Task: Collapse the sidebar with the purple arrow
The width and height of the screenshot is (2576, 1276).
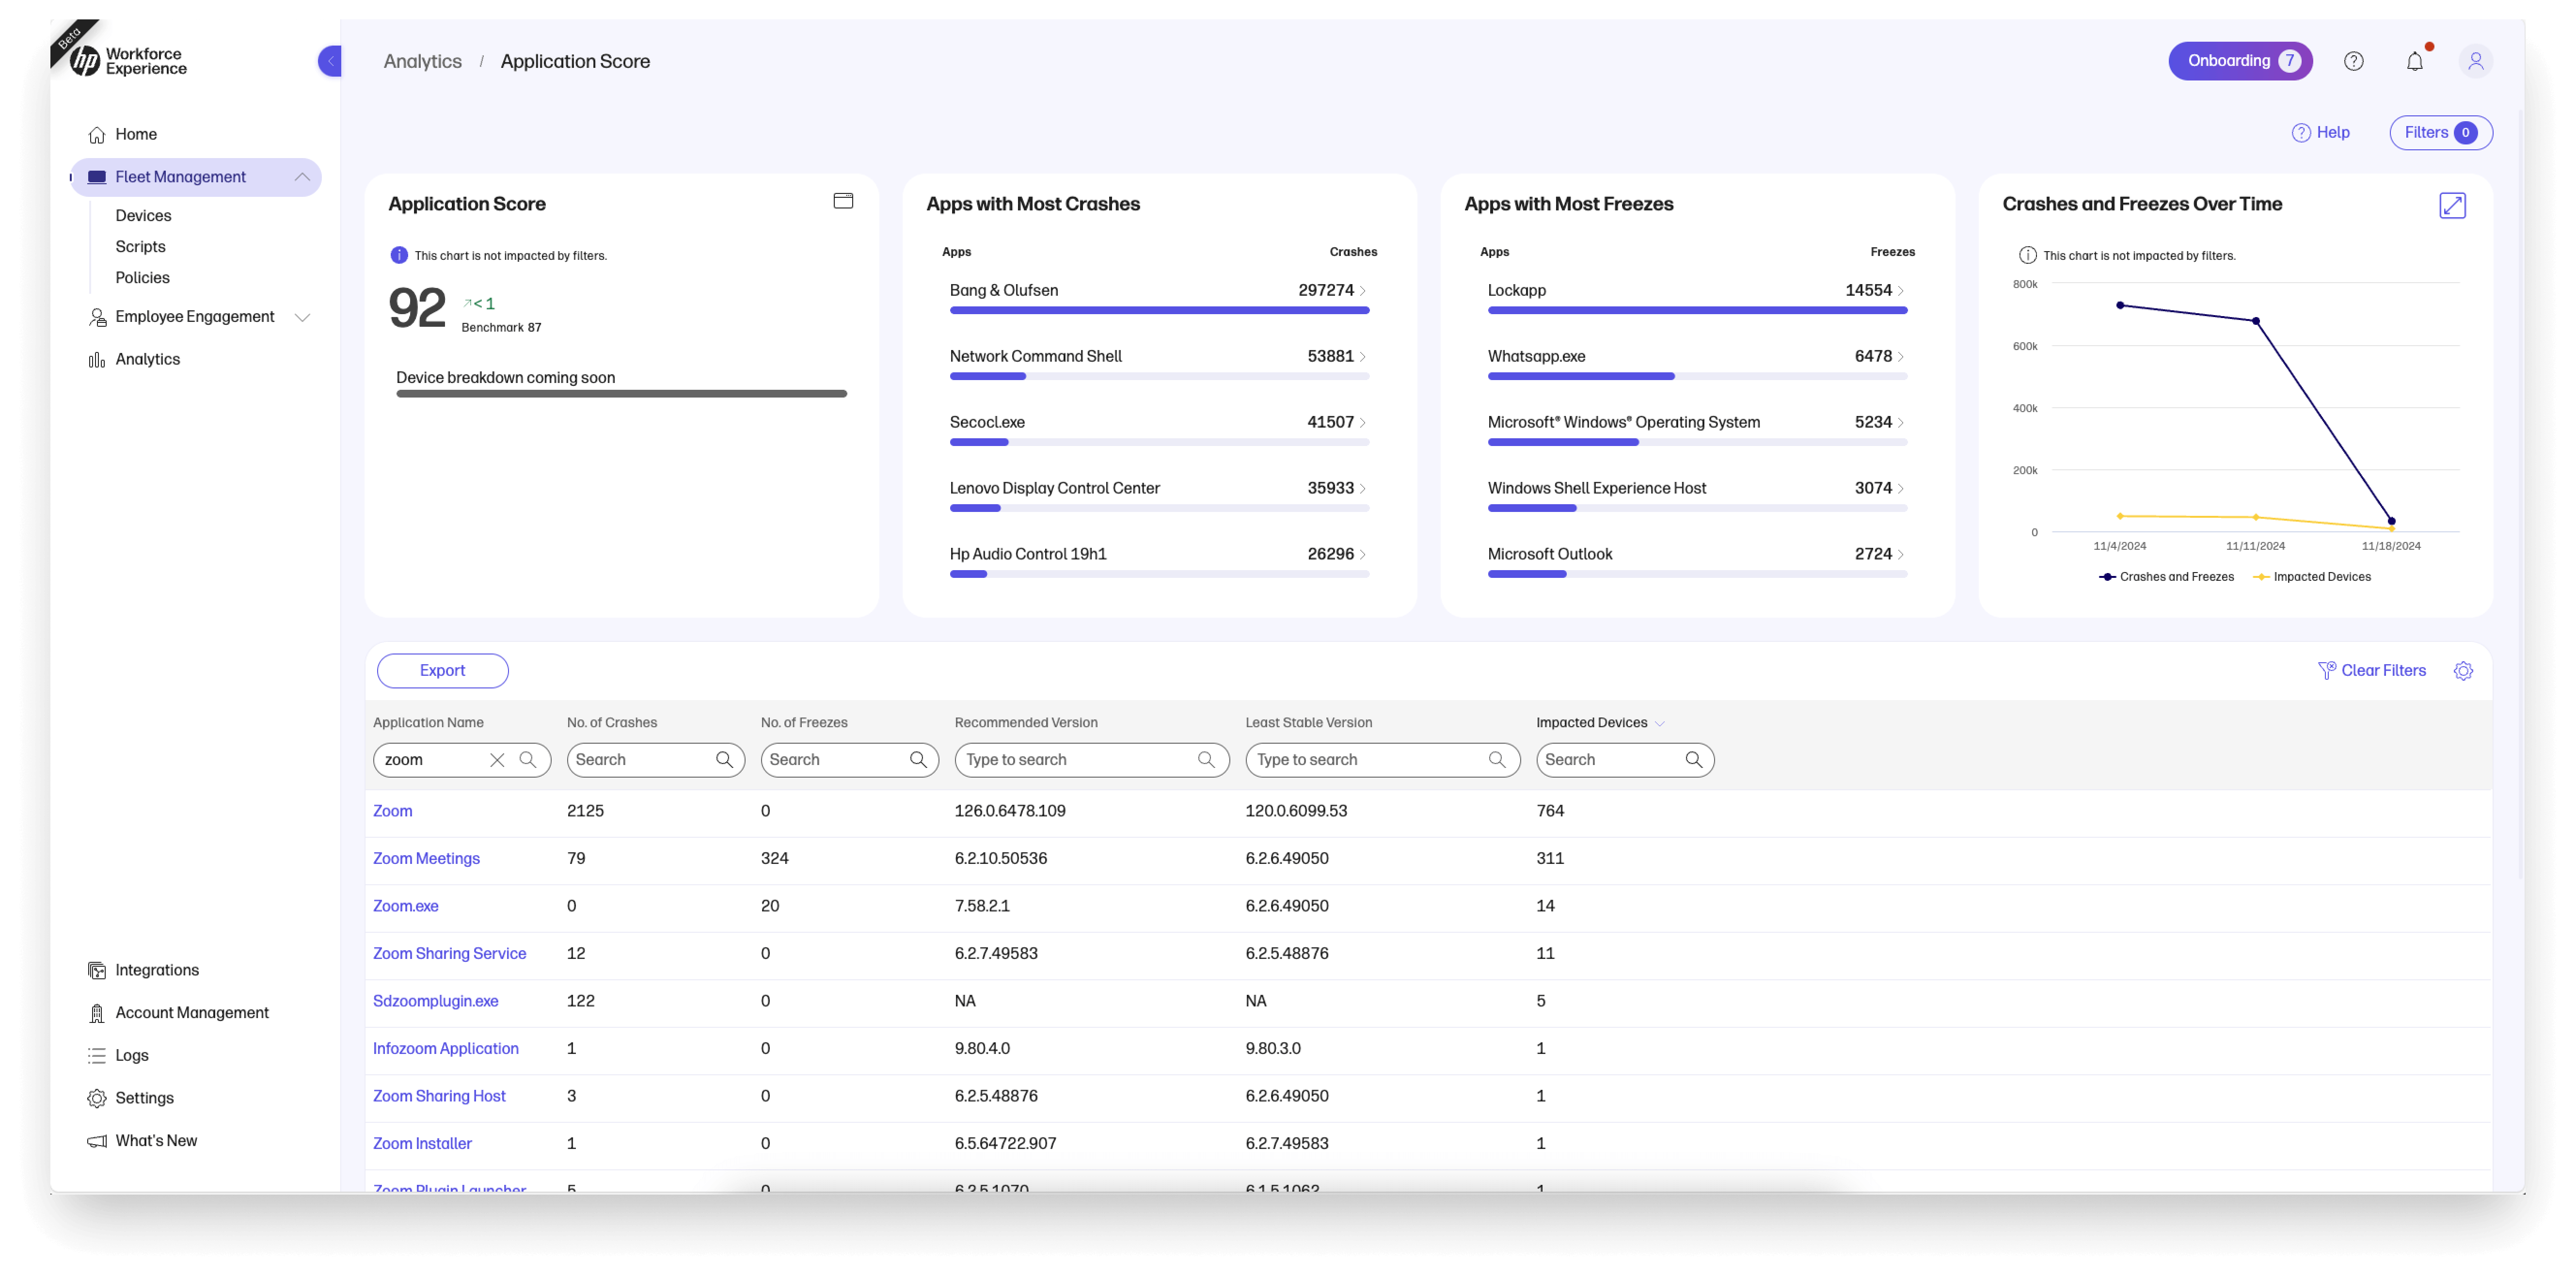Action: click(330, 61)
